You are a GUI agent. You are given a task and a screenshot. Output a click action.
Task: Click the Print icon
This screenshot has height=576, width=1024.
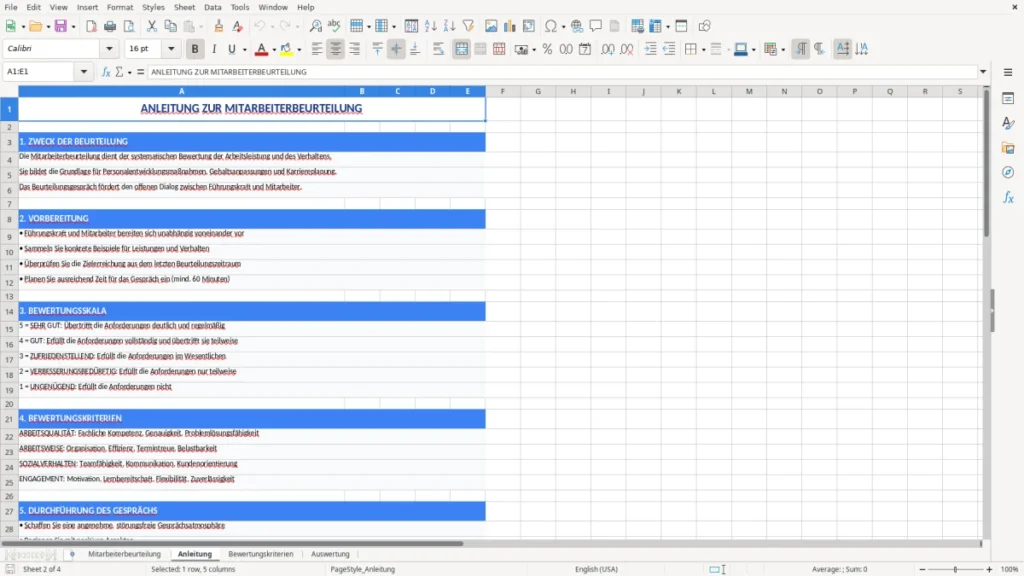click(110, 26)
